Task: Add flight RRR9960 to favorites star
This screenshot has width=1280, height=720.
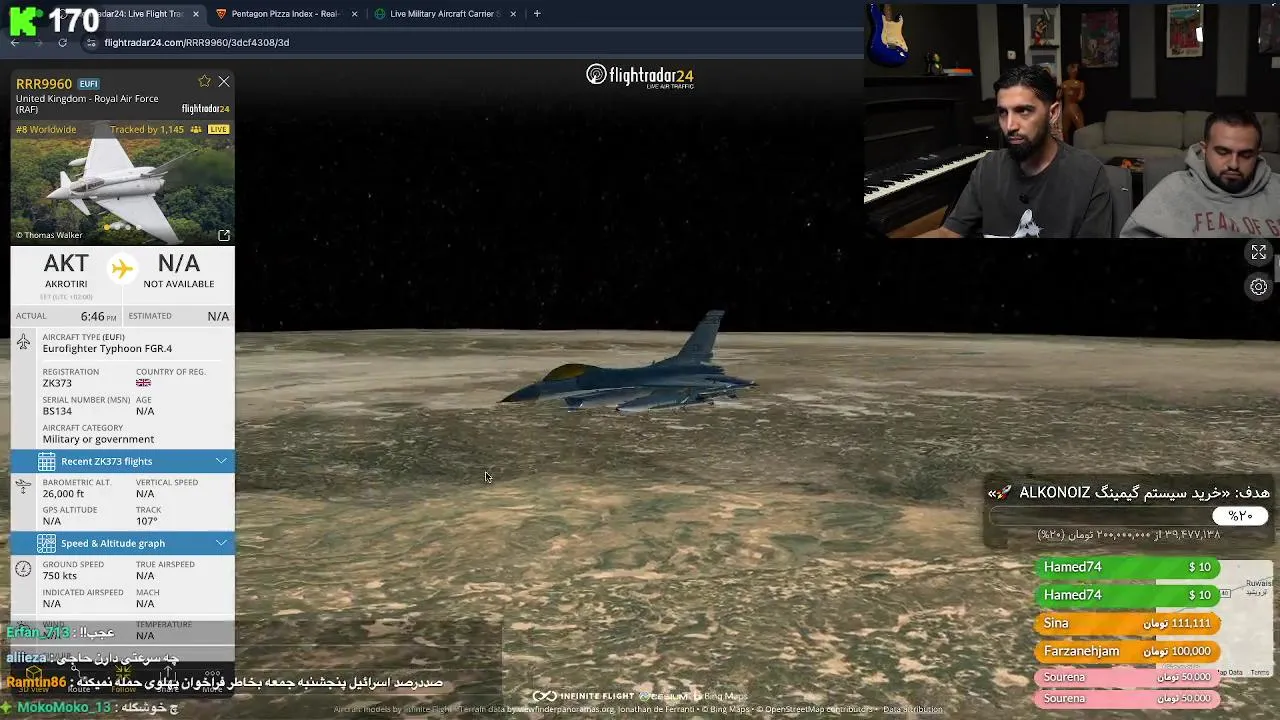Action: coord(204,82)
